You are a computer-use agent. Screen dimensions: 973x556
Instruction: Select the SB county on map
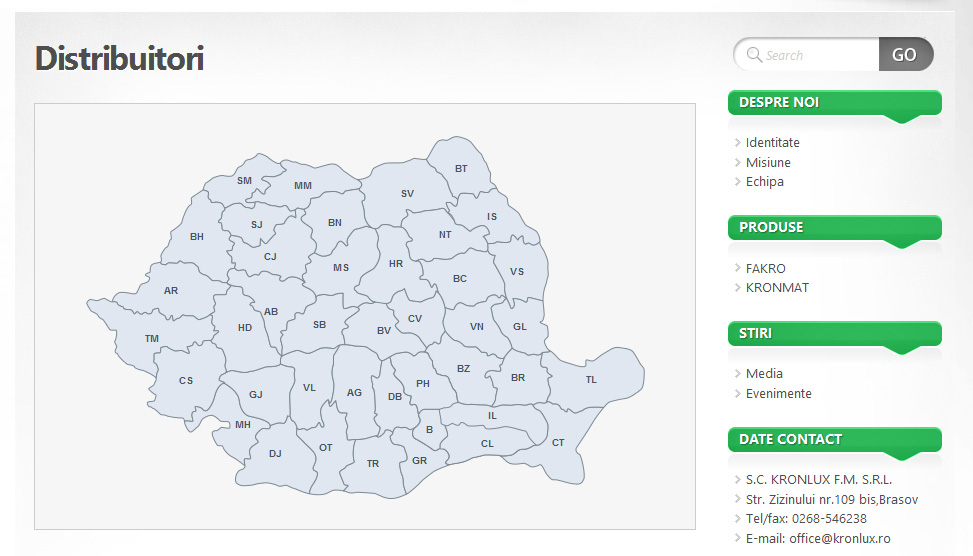pos(320,325)
